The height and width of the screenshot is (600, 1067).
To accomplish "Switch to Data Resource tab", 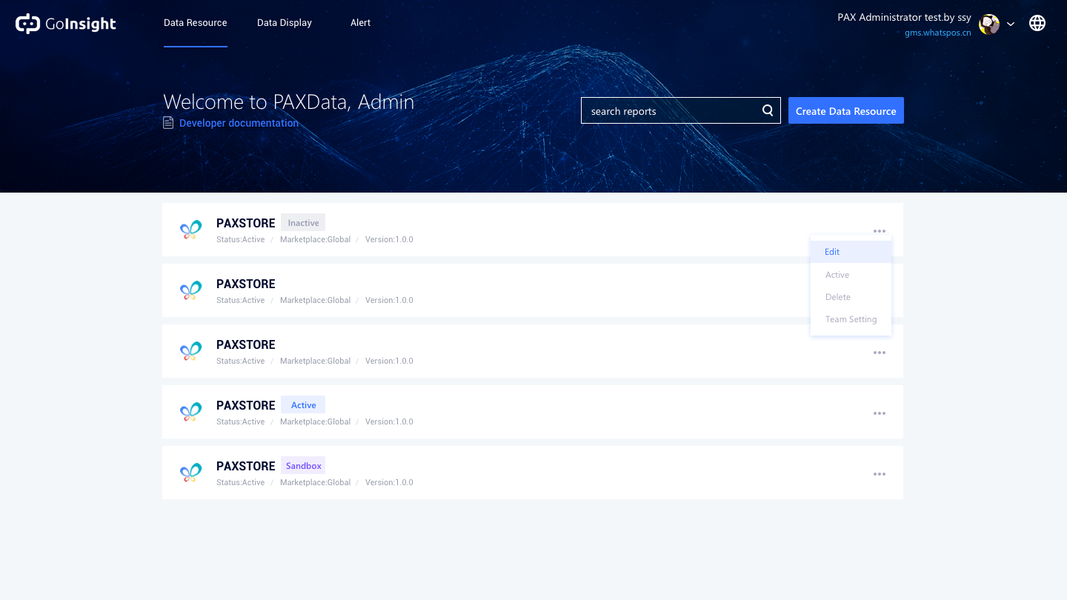I will [x=195, y=22].
